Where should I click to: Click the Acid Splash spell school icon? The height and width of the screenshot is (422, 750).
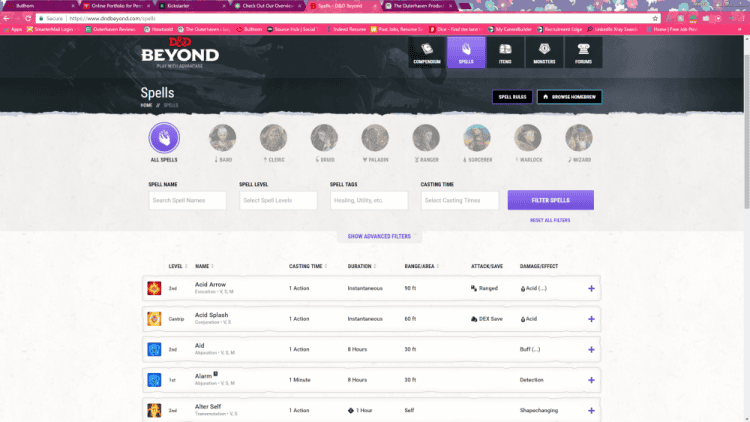pos(154,319)
